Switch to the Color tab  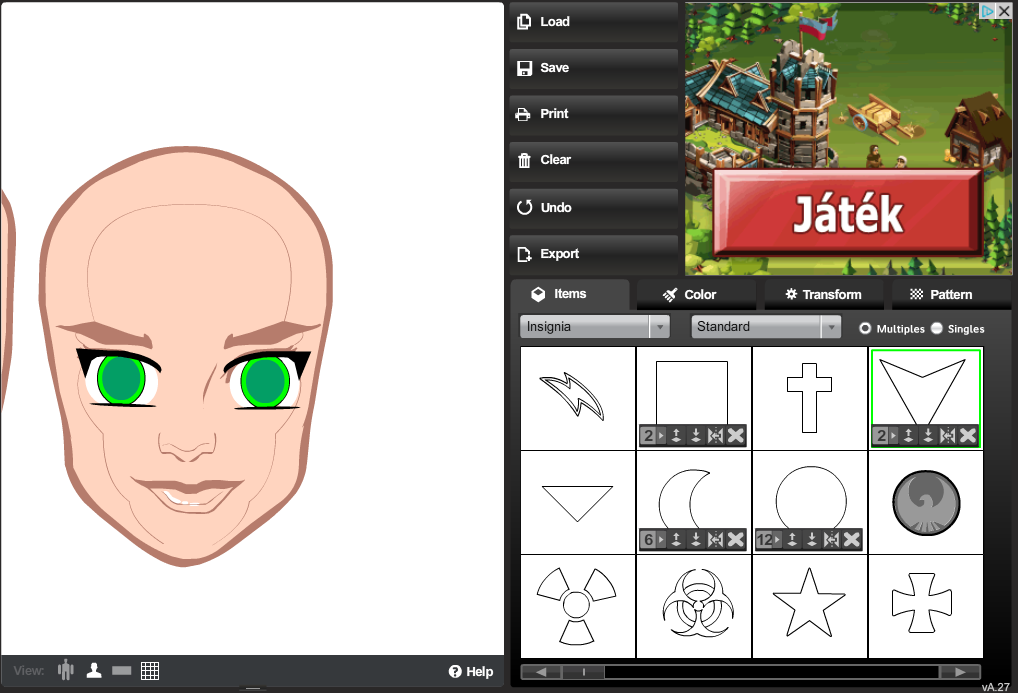click(690, 294)
